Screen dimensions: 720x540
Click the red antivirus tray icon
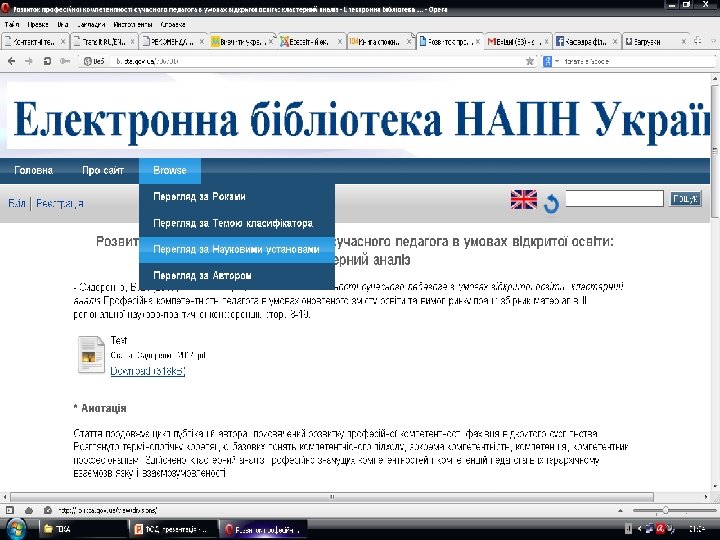660,529
